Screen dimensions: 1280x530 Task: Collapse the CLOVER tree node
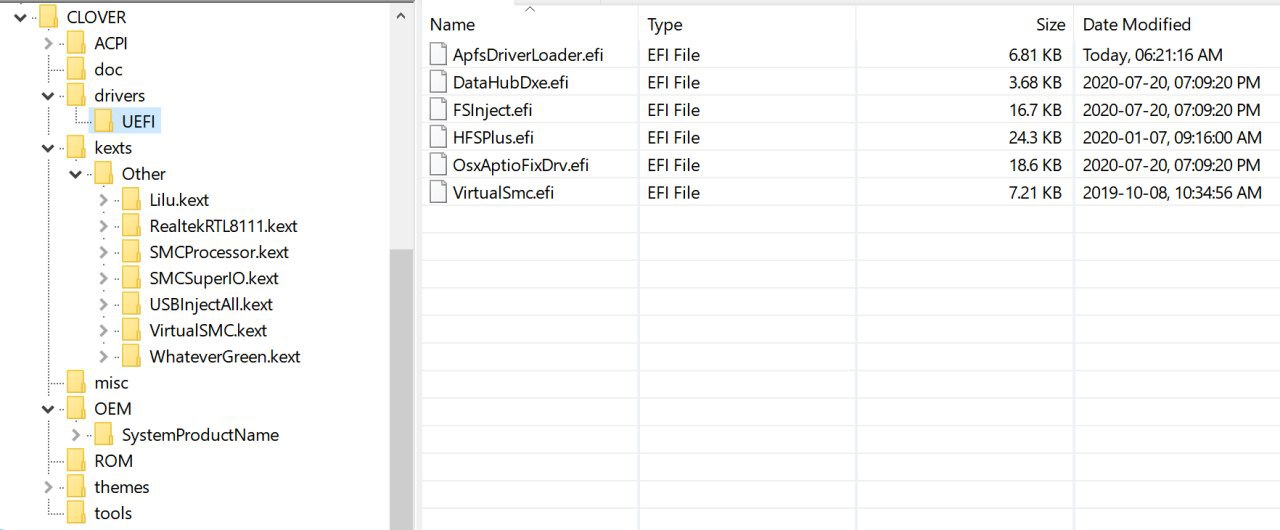pyautogui.click(x=21, y=17)
